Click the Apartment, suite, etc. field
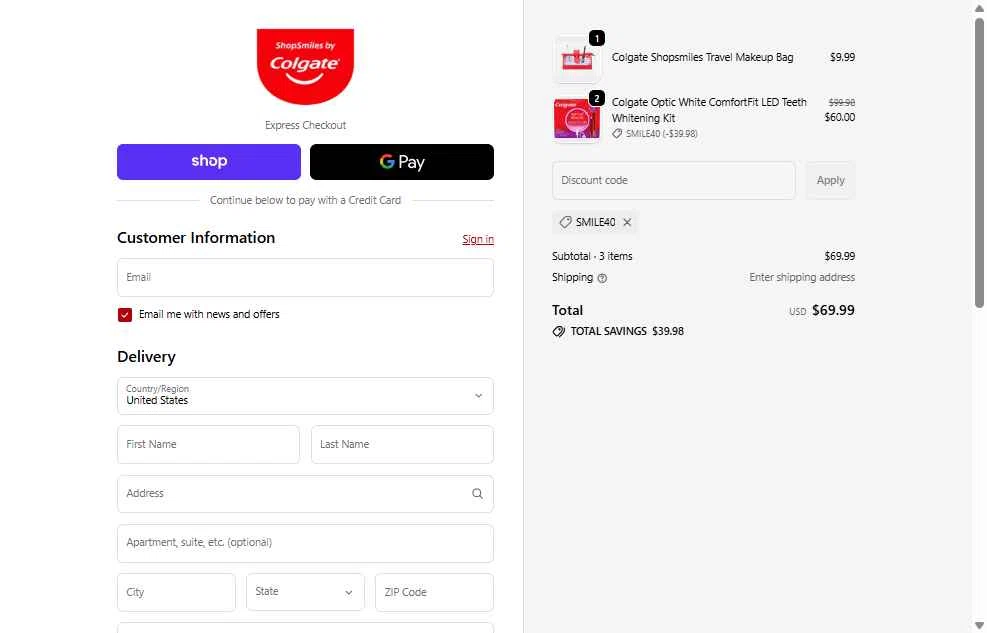This screenshot has height=633, width=987. click(x=305, y=543)
